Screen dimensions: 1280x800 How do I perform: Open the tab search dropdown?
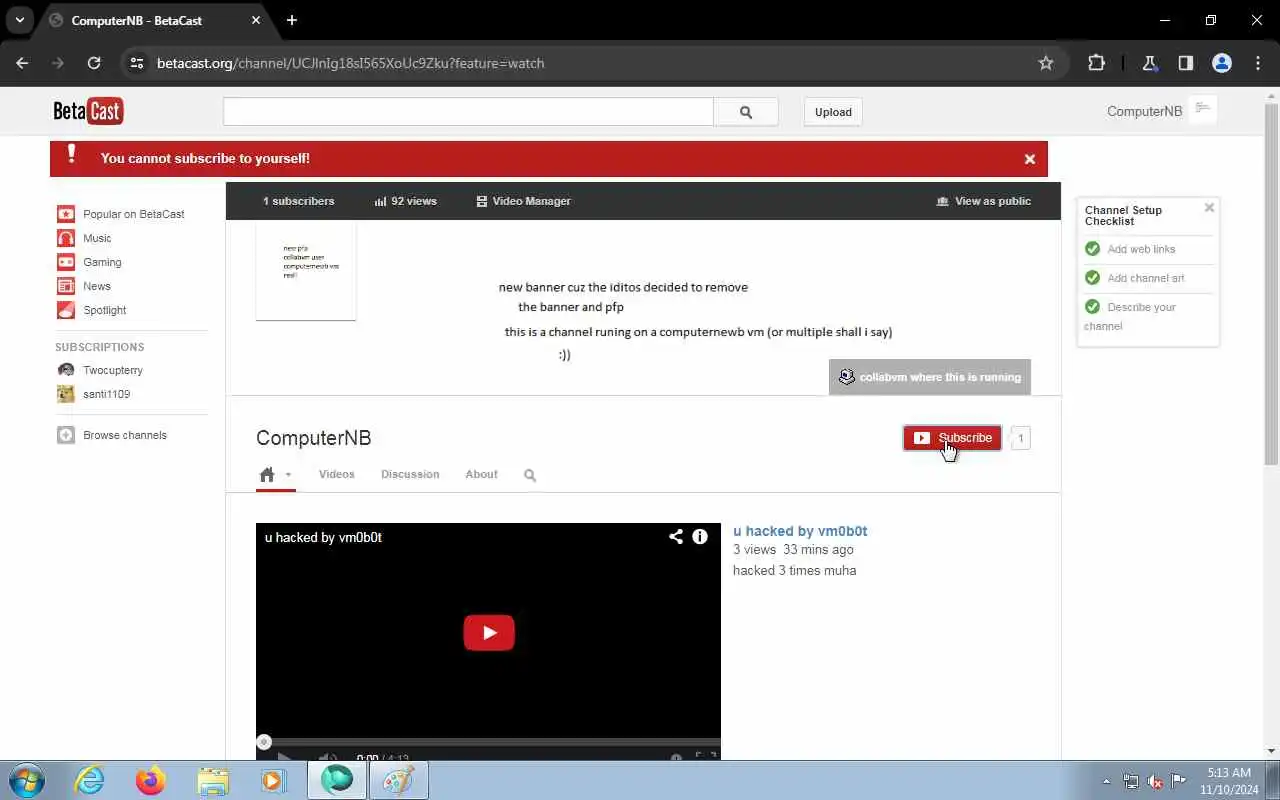coord(19,20)
